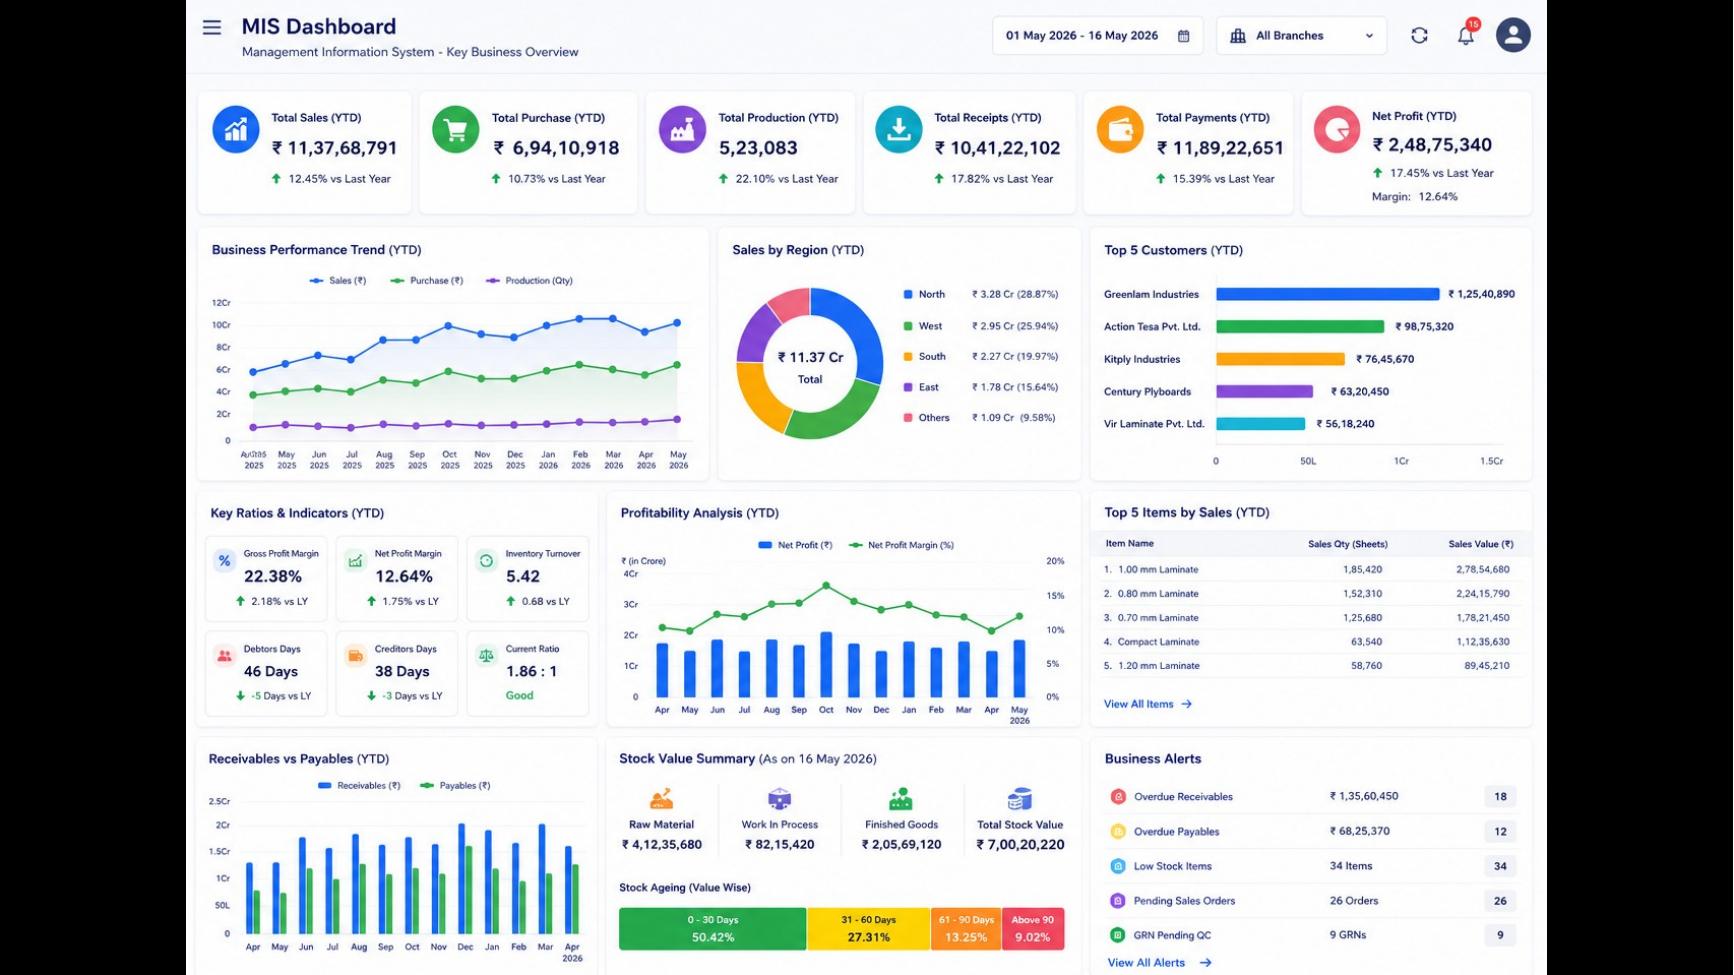Open the Overdue Payables count badge 12

coord(1500,832)
